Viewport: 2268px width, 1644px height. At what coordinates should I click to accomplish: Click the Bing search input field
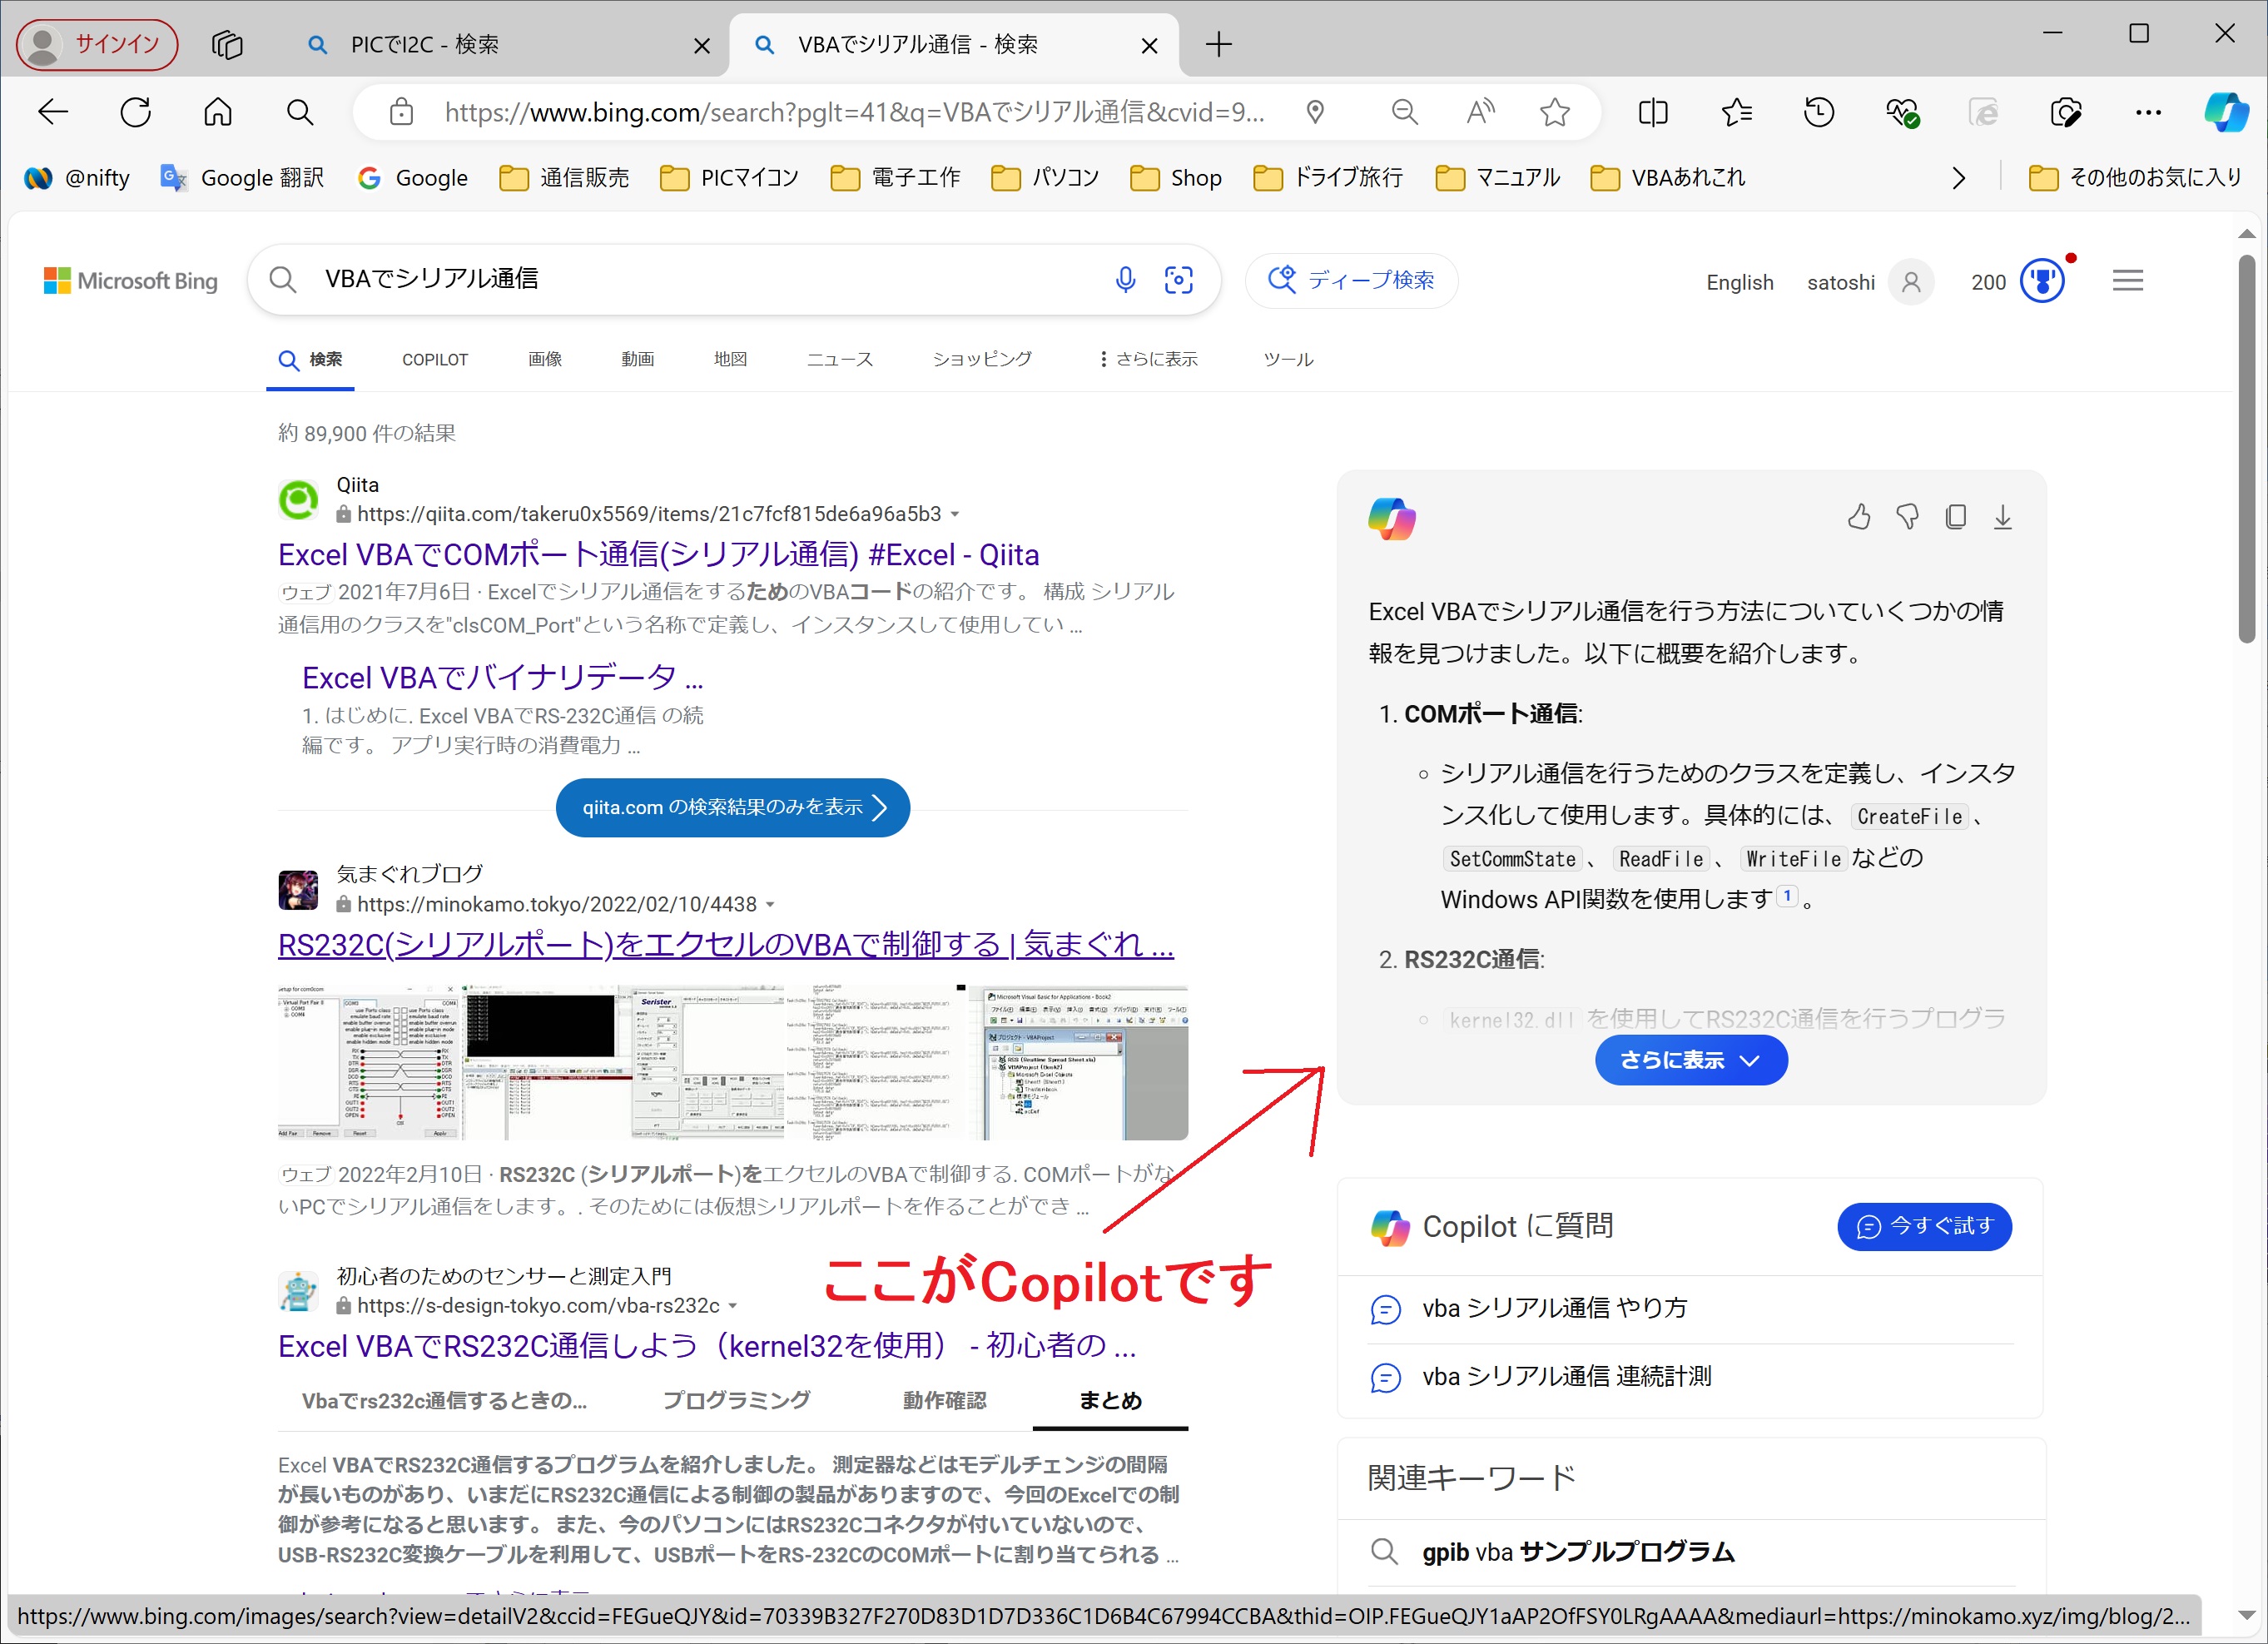tap(710, 279)
